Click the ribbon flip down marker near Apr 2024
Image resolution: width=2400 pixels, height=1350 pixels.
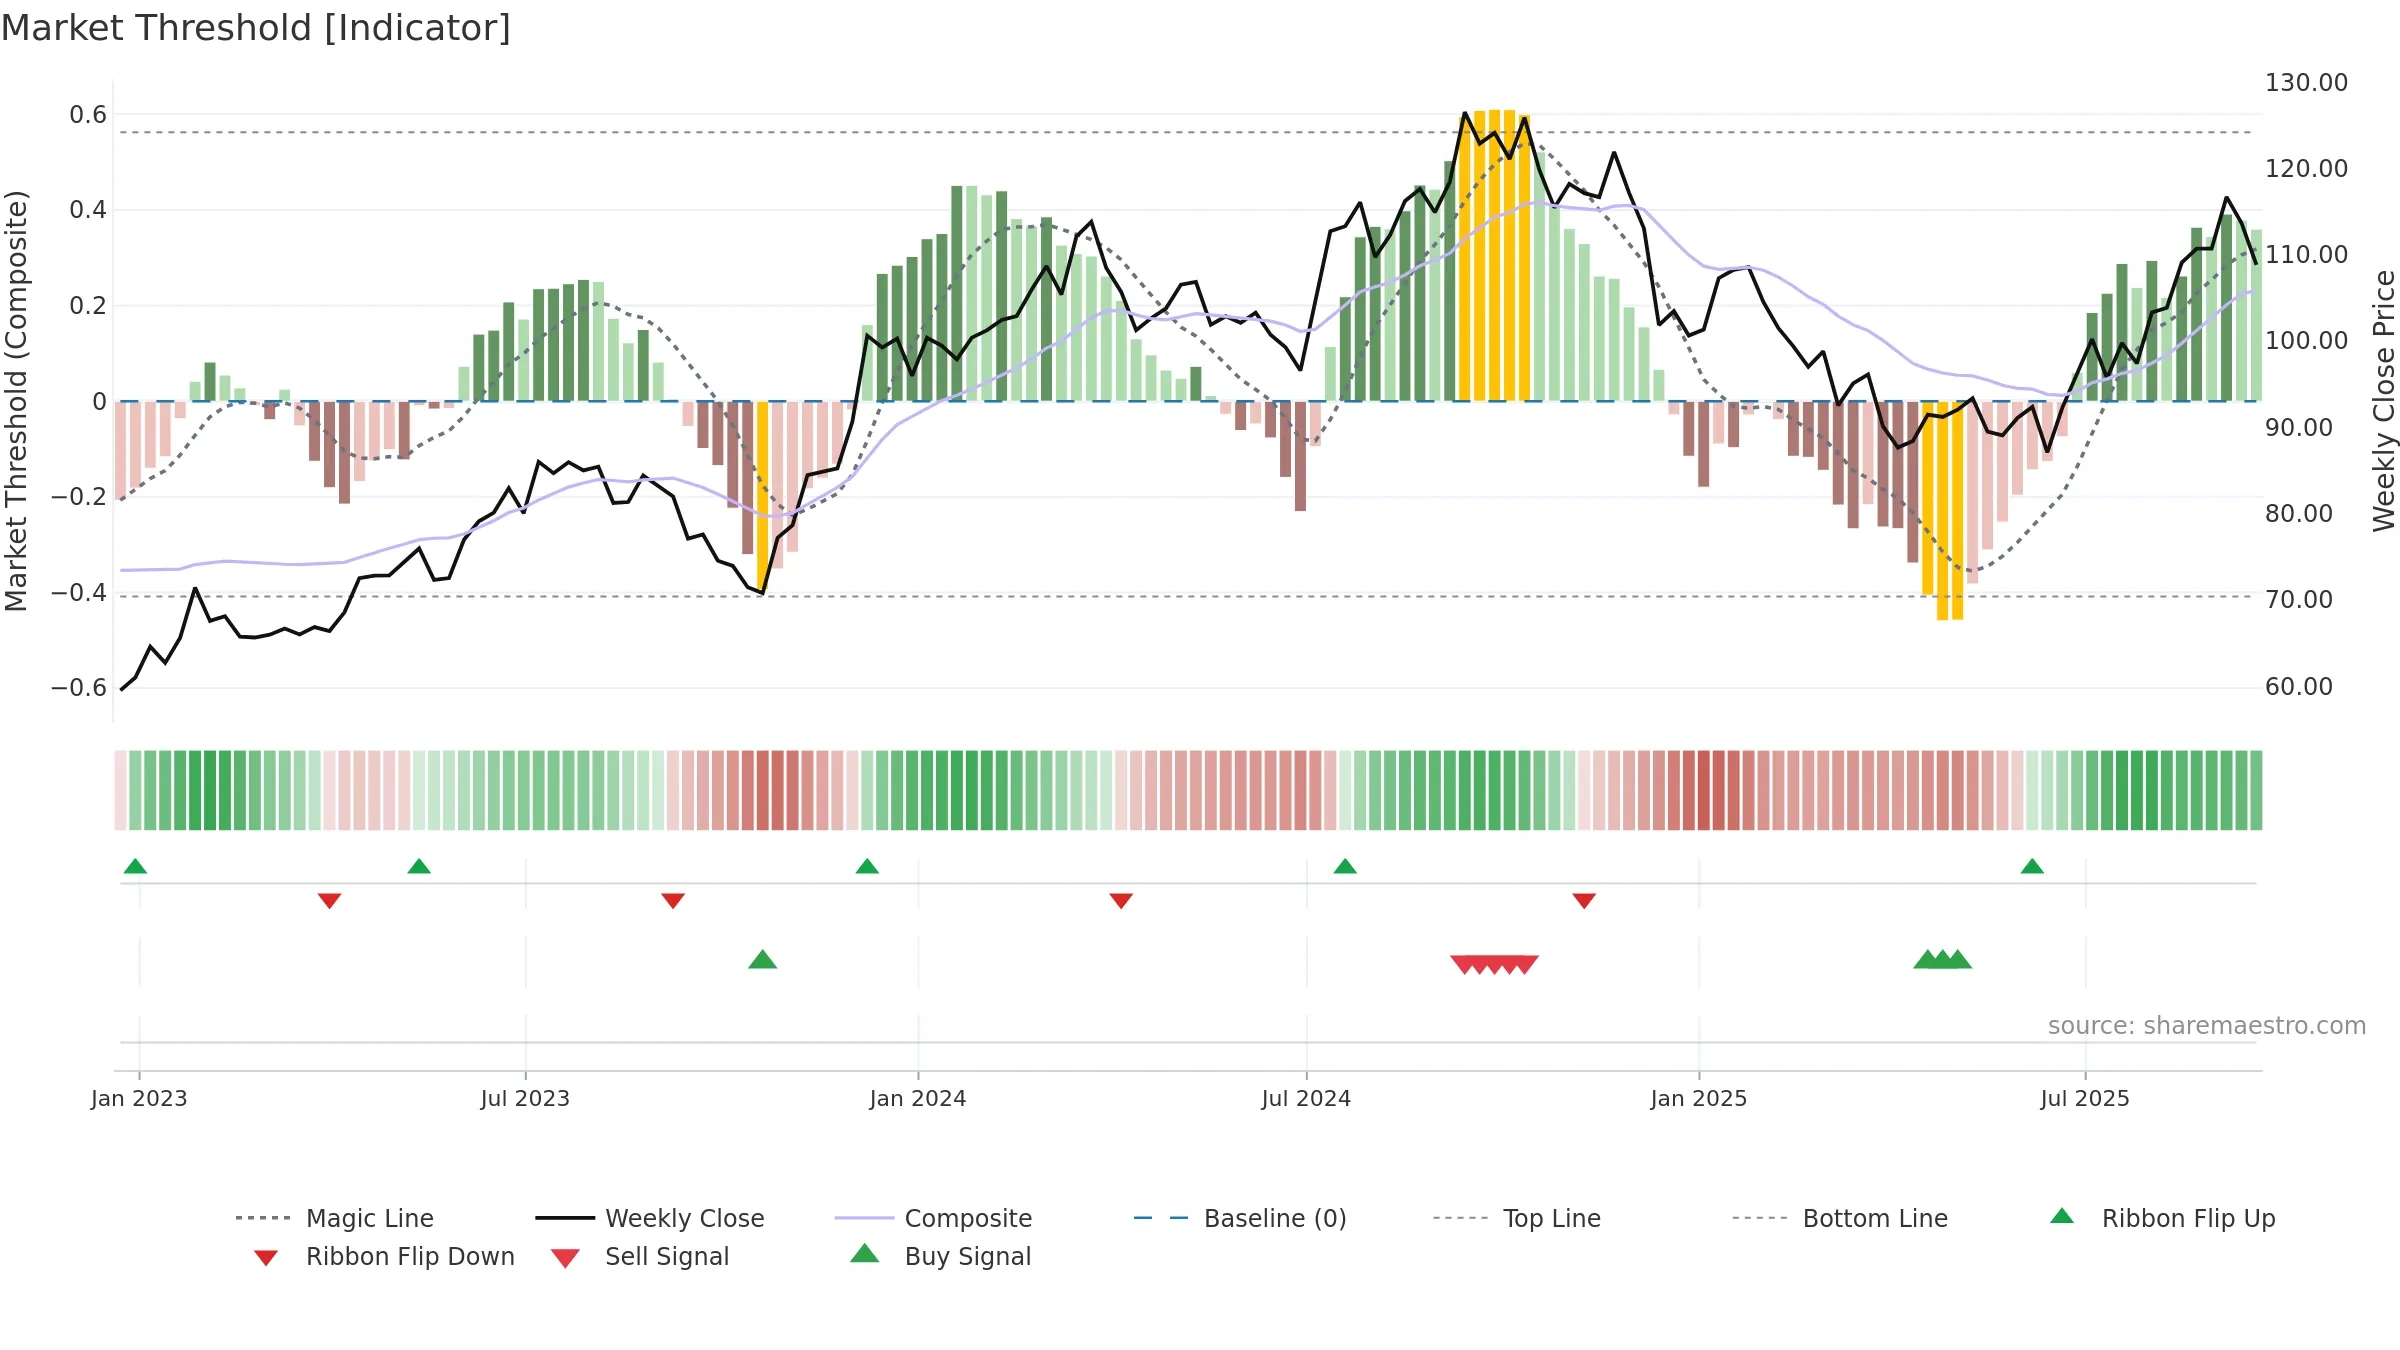point(1121,901)
